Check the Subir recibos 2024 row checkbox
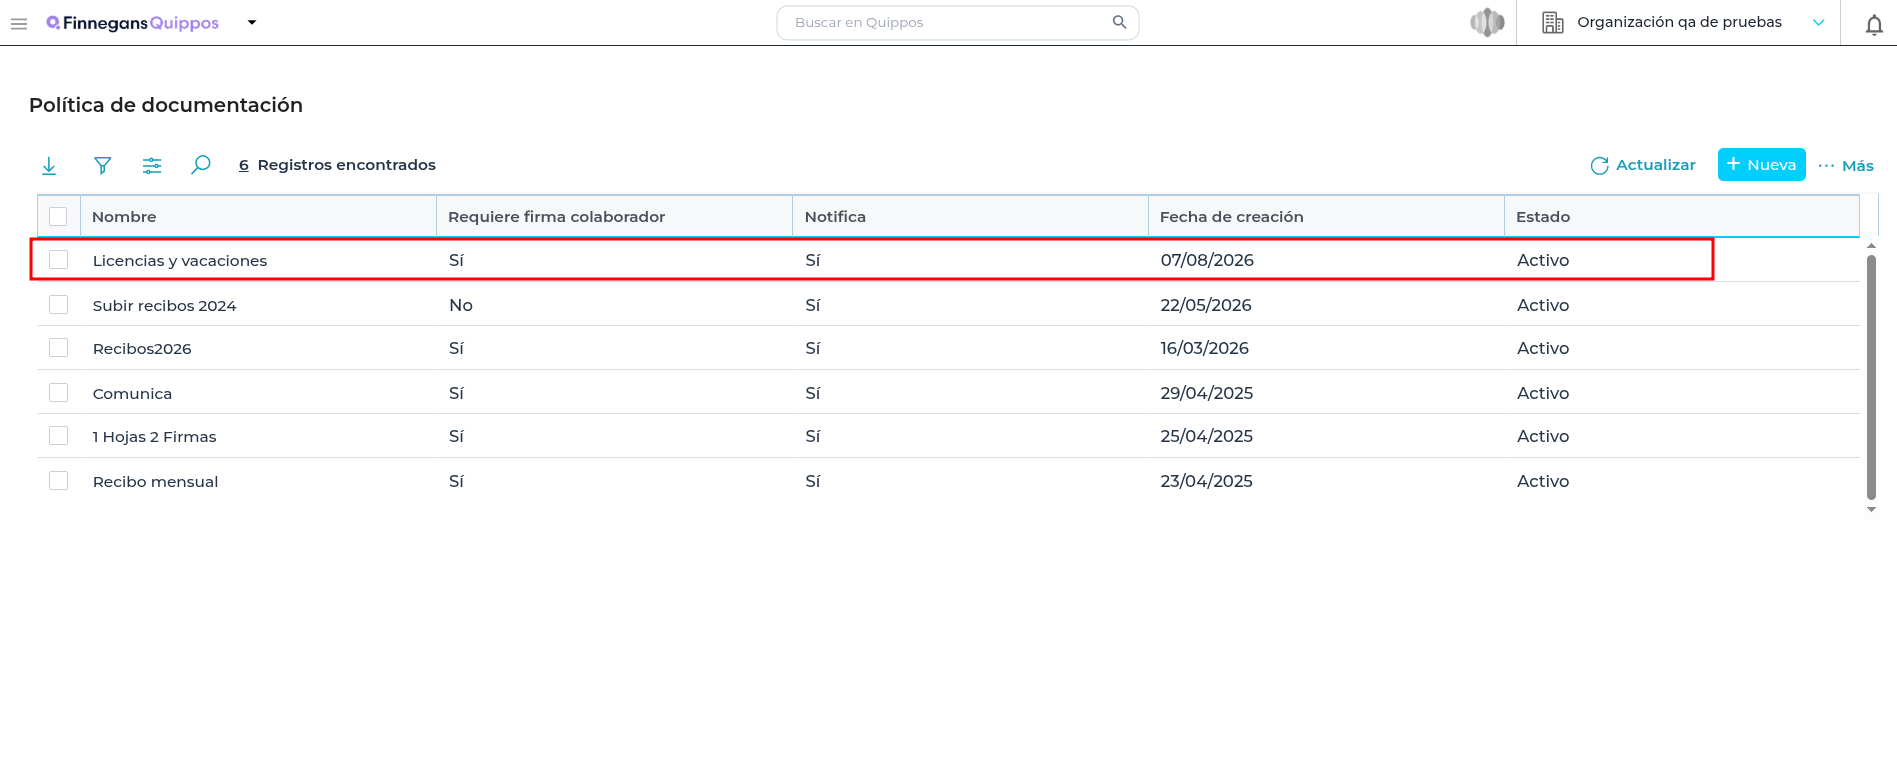Screen dimensions: 1897x757 point(59,304)
